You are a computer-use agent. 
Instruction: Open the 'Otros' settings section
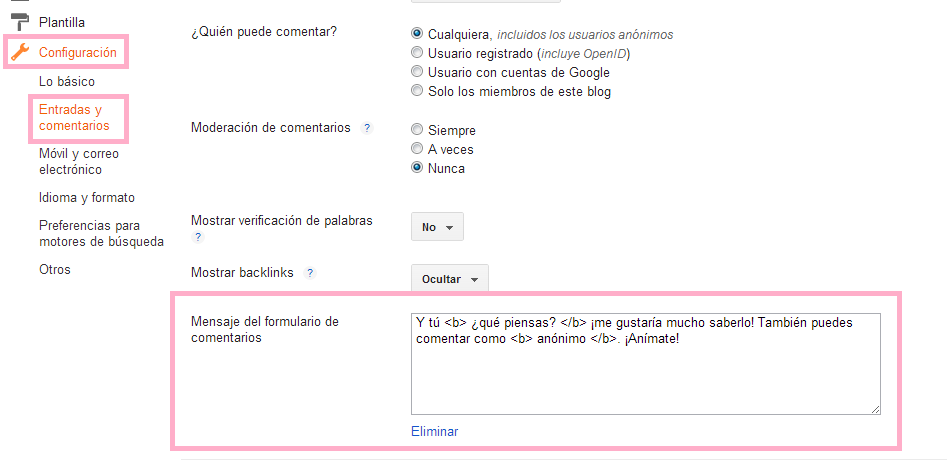point(55,269)
